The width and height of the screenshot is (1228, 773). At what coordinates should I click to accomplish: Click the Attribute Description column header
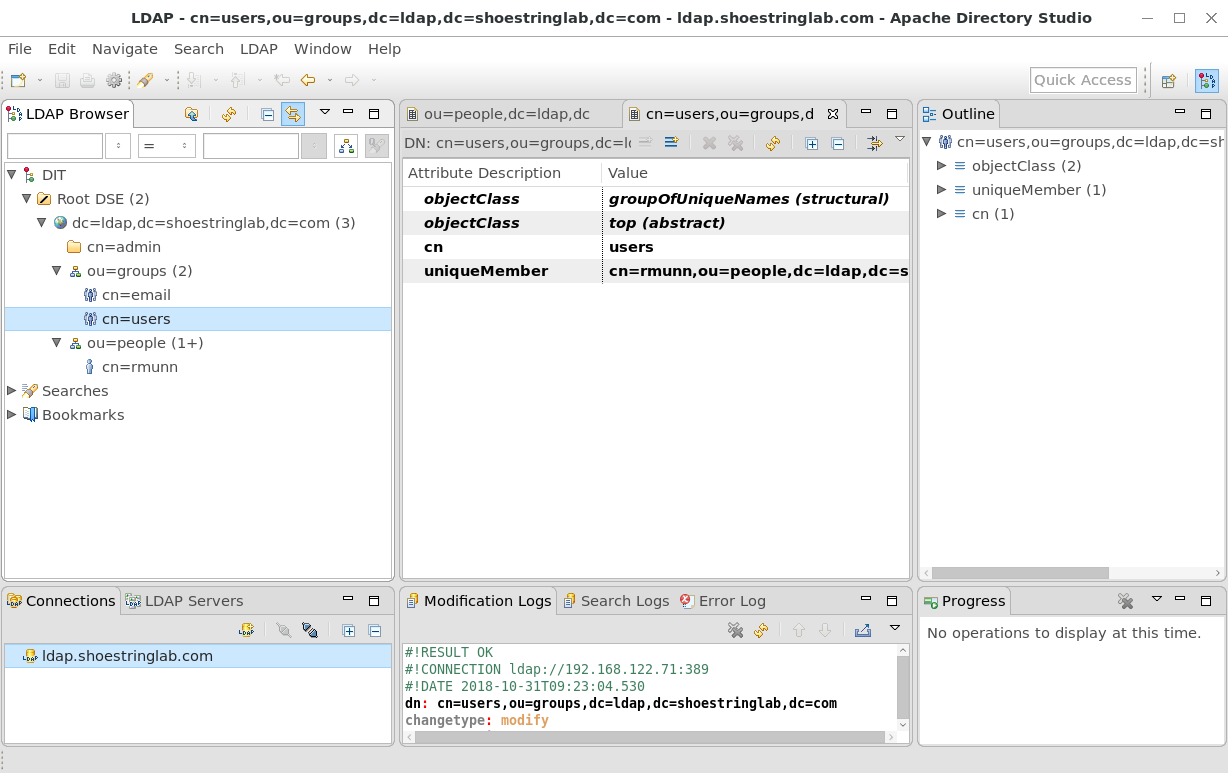pyautogui.click(x=502, y=173)
